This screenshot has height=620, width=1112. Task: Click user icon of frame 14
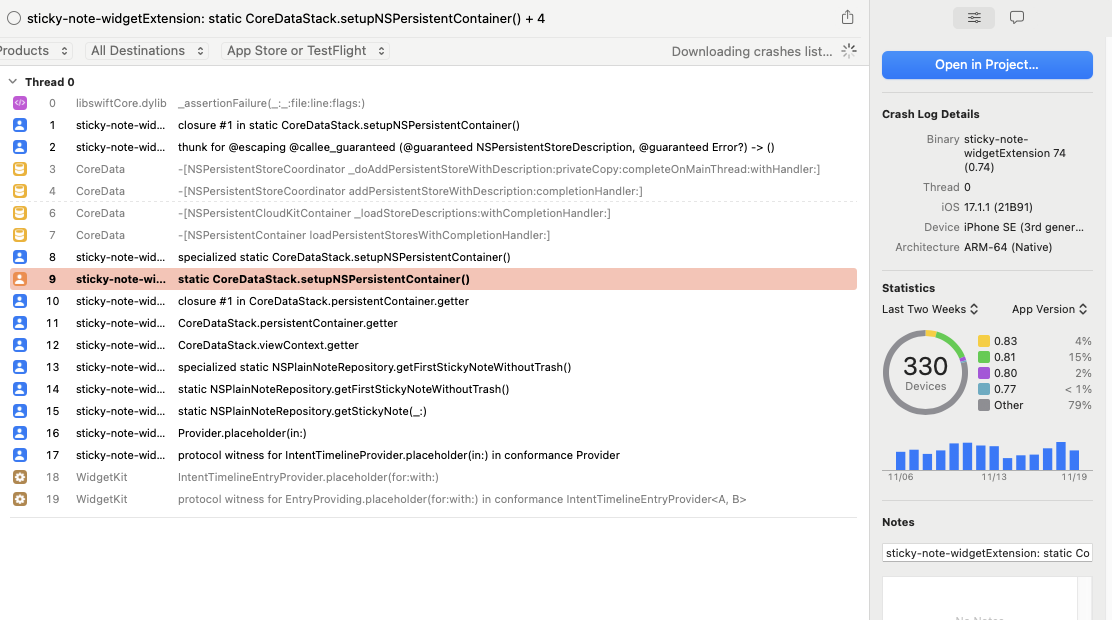pos(20,389)
